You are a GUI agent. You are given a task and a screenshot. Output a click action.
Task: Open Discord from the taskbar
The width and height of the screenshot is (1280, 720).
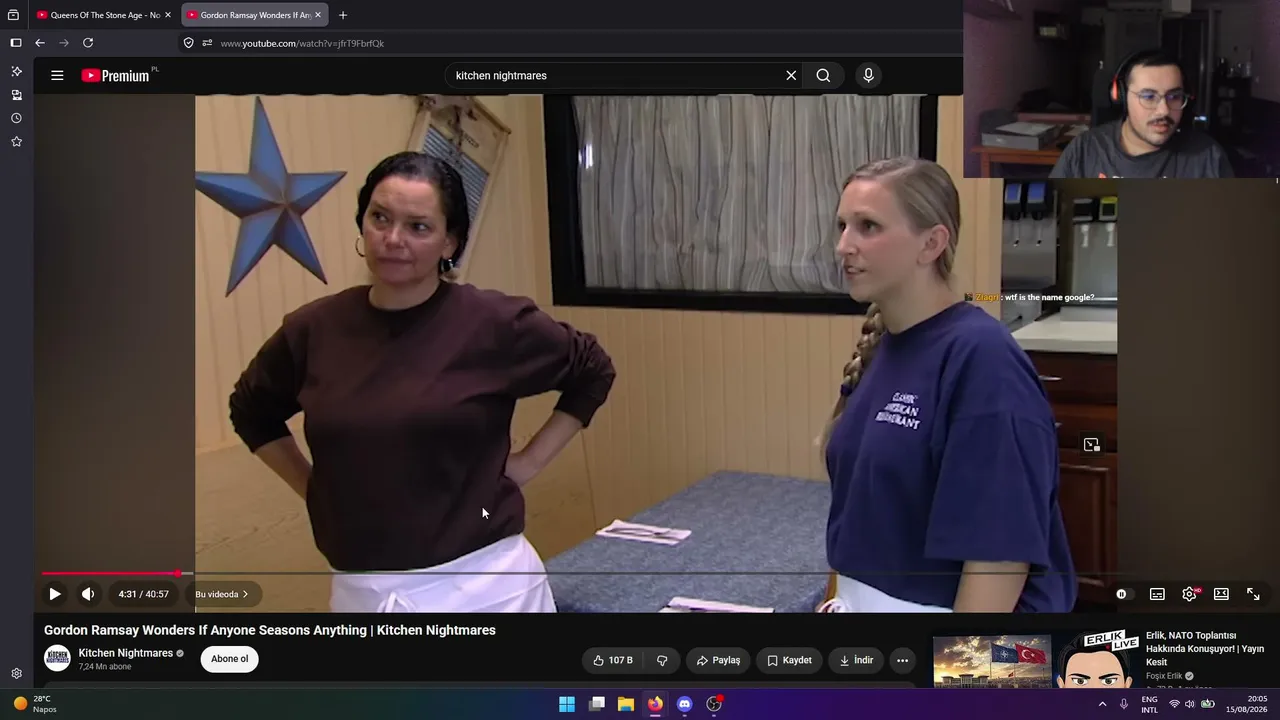tap(684, 704)
